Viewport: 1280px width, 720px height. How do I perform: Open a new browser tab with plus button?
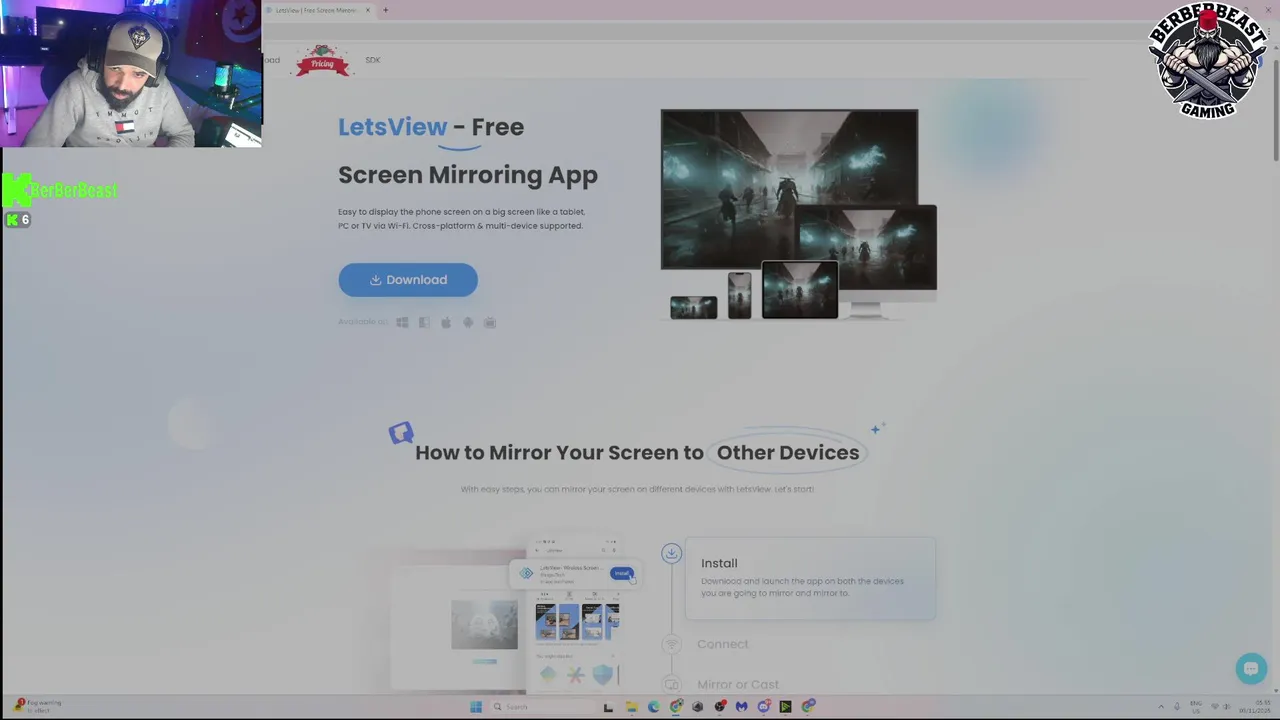[x=385, y=10]
